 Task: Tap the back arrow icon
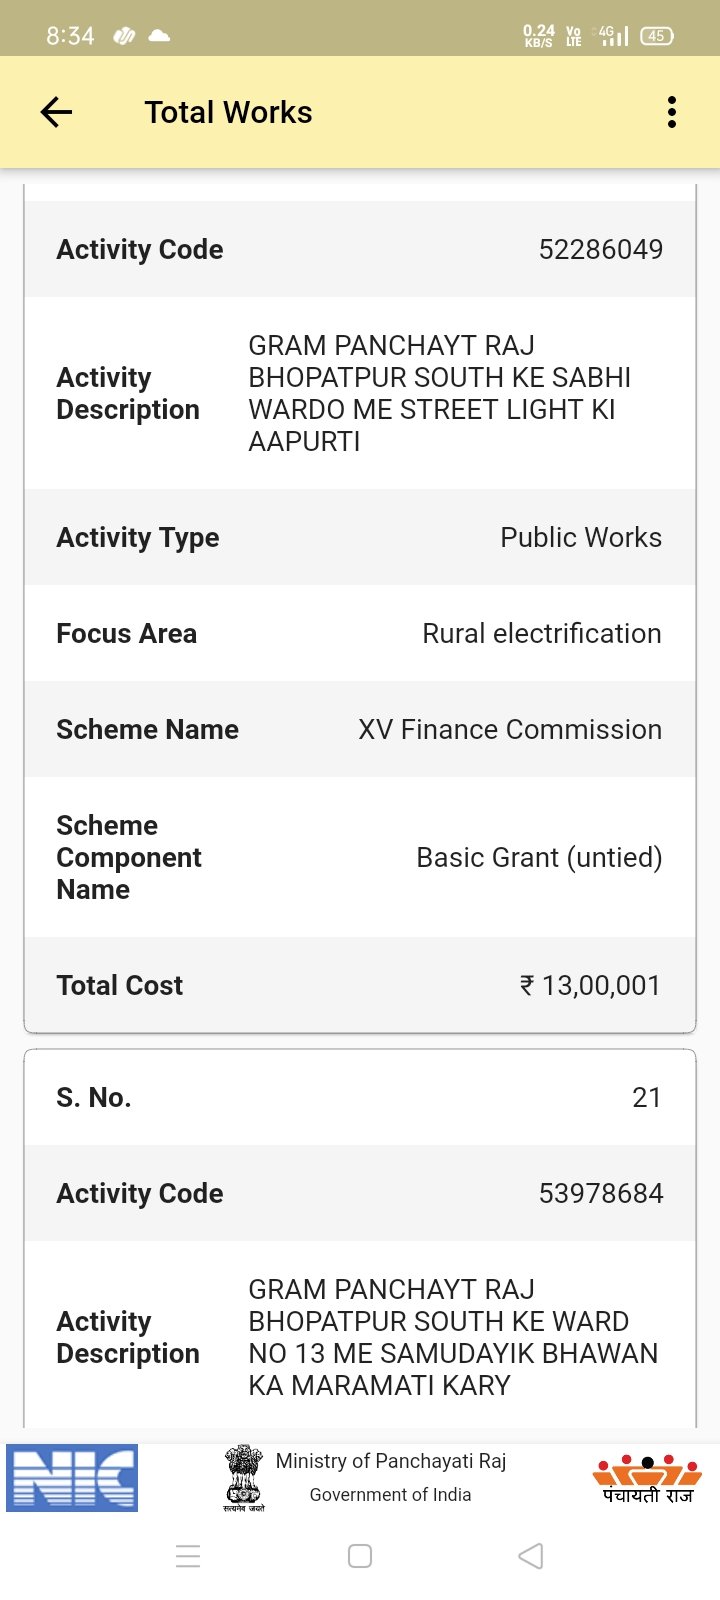point(56,112)
